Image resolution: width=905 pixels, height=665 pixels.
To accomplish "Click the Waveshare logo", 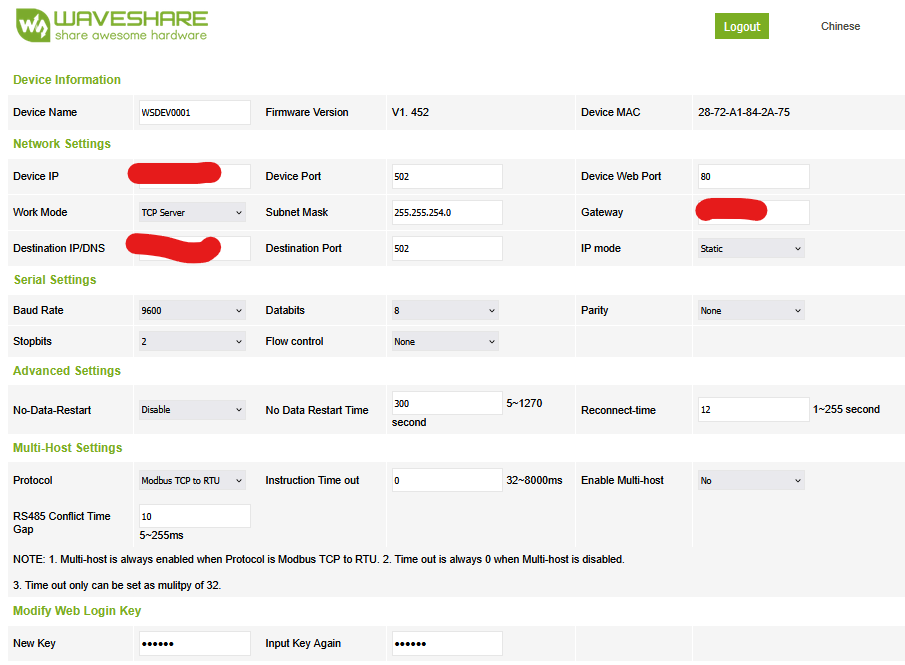I will (112, 26).
